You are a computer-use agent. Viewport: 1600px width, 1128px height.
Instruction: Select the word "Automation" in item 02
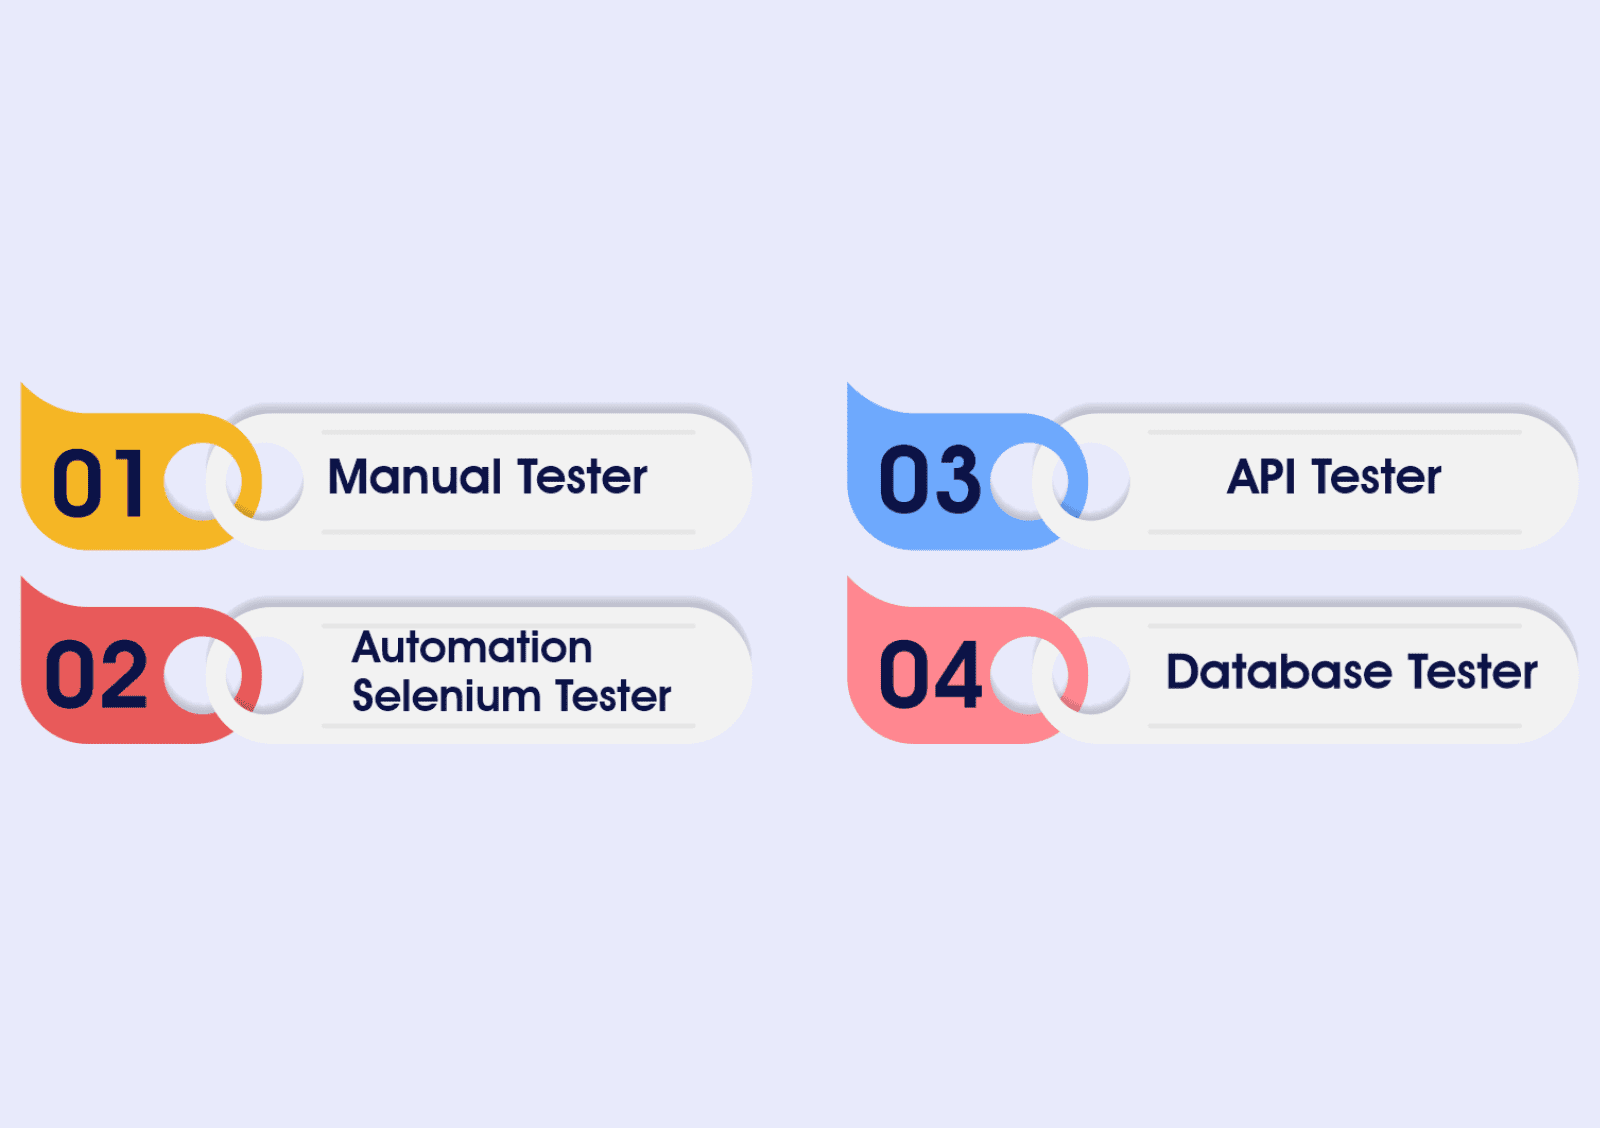point(472,648)
